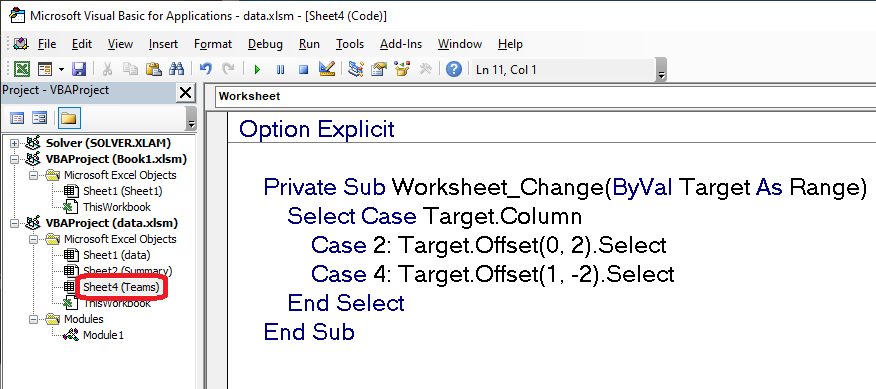Click the View Code icon in Project panel
The height and width of the screenshot is (389, 876).
tap(17, 118)
